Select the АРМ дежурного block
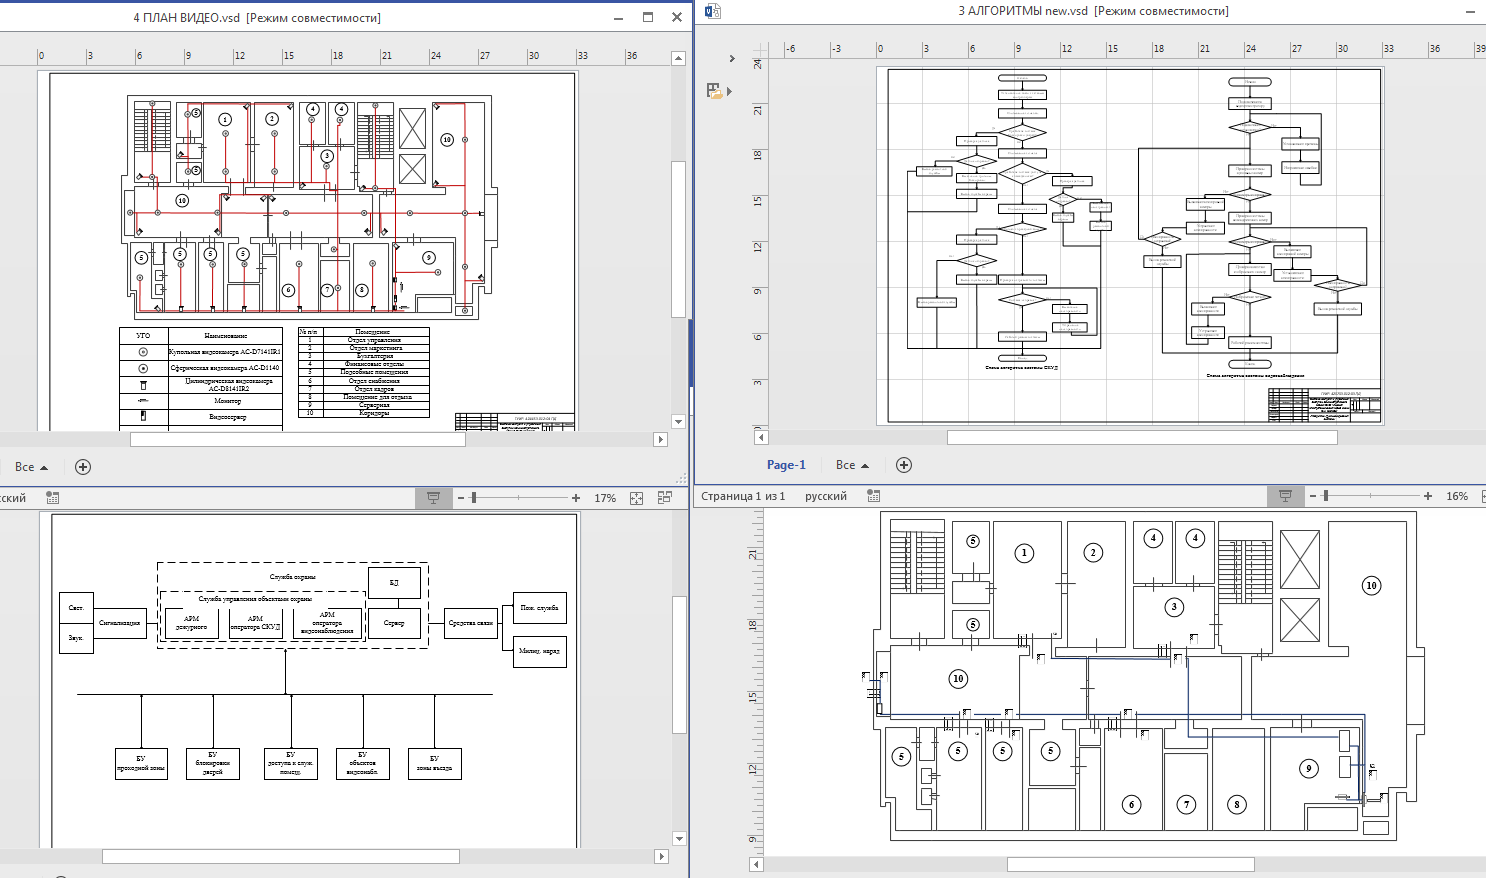The height and width of the screenshot is (878, 1486). (191, 622)
